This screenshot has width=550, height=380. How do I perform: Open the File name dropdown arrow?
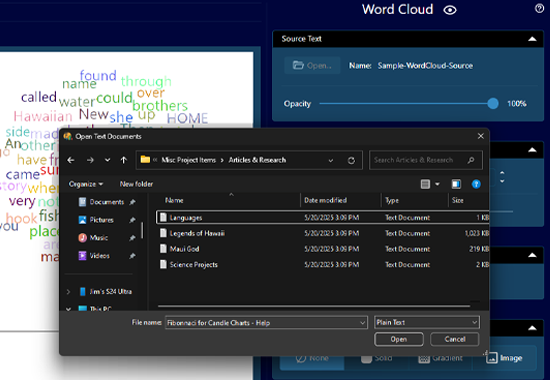362,323
